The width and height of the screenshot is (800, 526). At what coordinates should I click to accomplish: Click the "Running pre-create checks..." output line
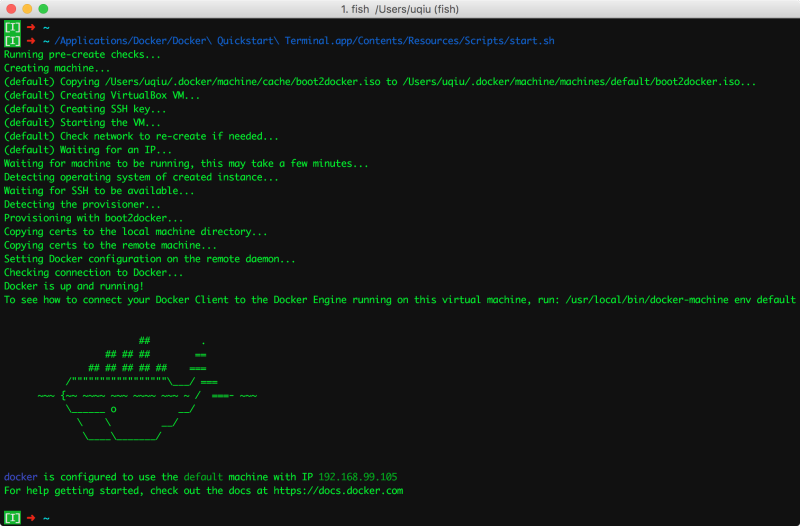pyautogui.click(x=82, y=54)
